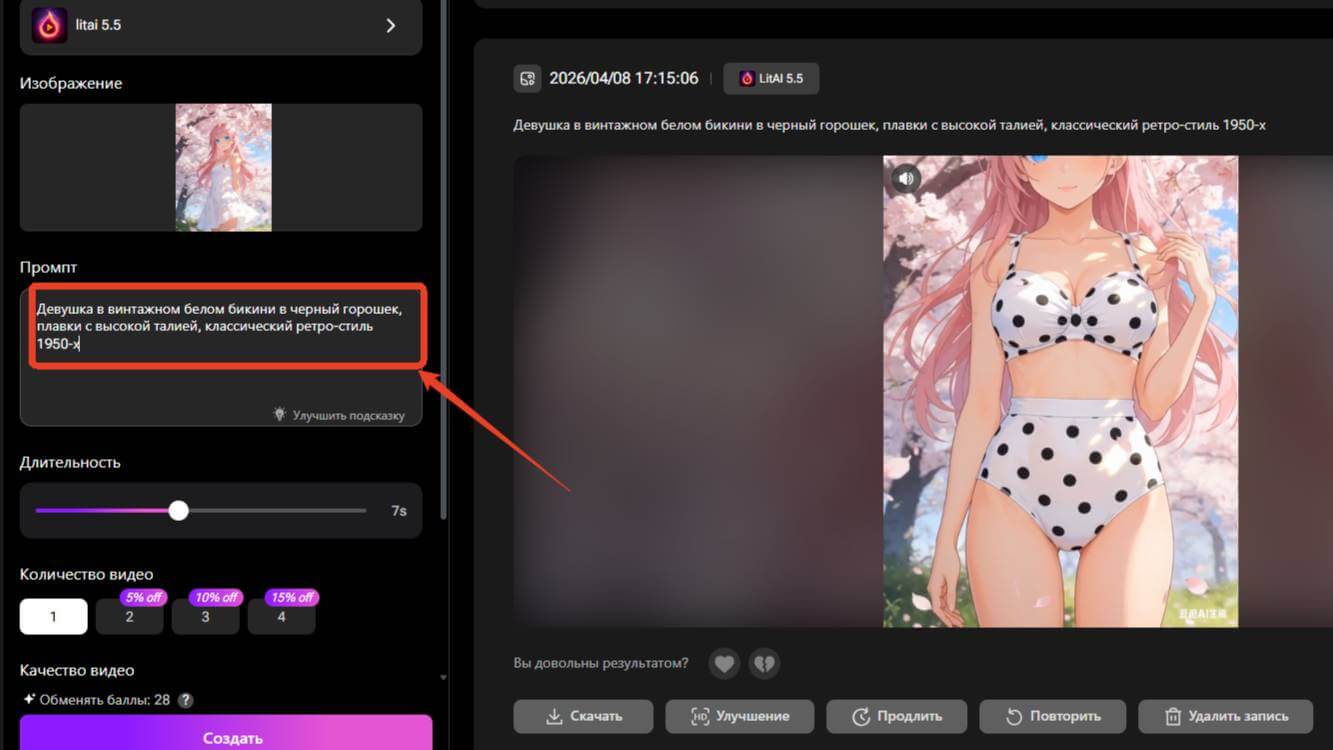The width and height of the screenshot is (1333, 750).
Task: Click the broken heart dislike icon
Action: (764, 663)
